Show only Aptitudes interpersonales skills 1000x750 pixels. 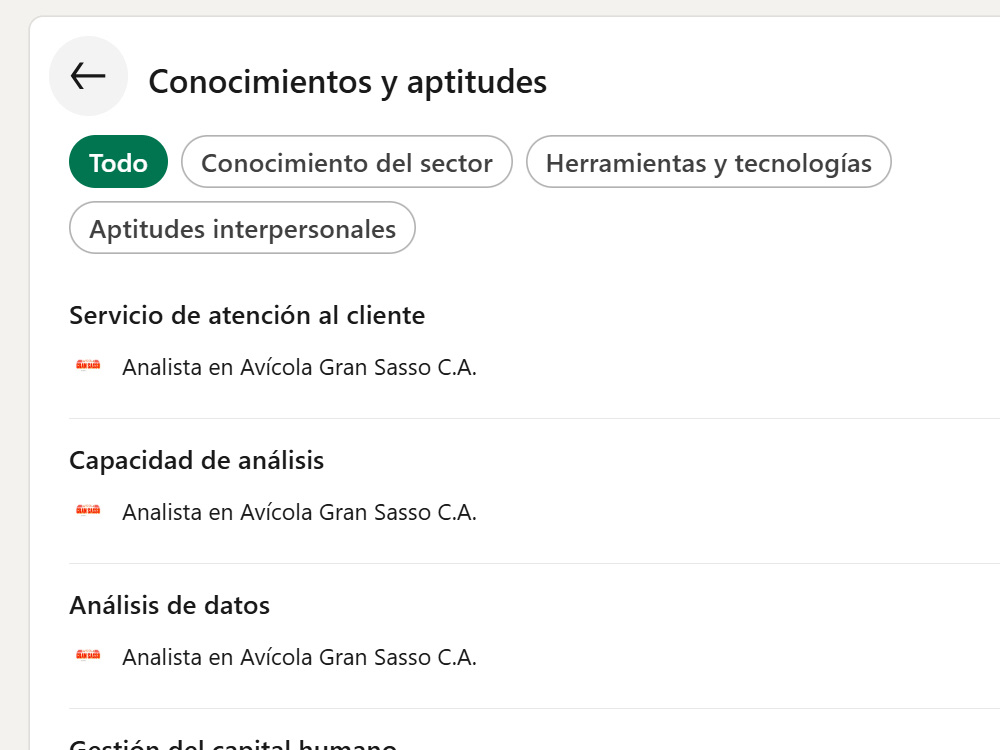pyautogui.click(x=242, y=228)
